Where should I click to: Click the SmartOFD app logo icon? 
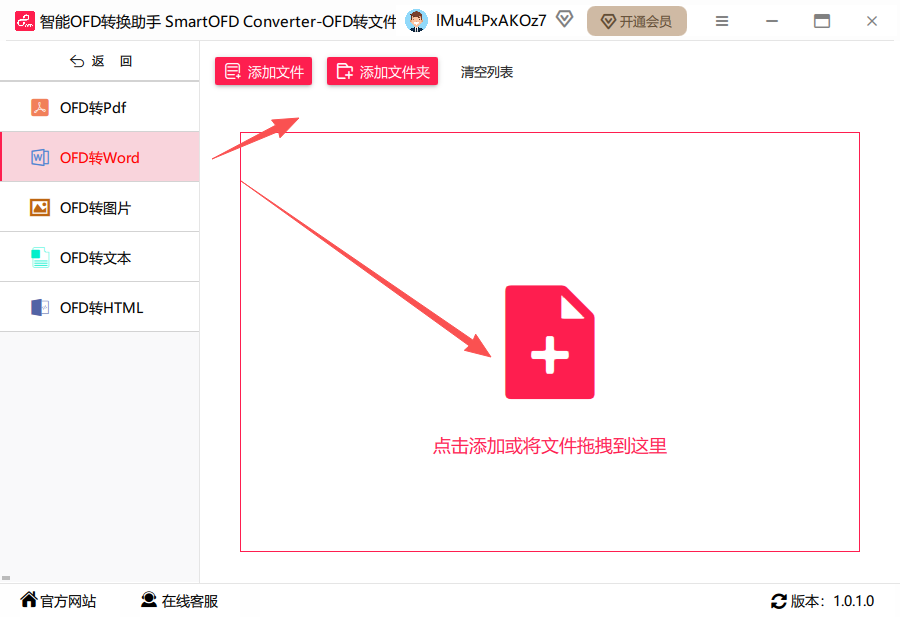[25, 21]
